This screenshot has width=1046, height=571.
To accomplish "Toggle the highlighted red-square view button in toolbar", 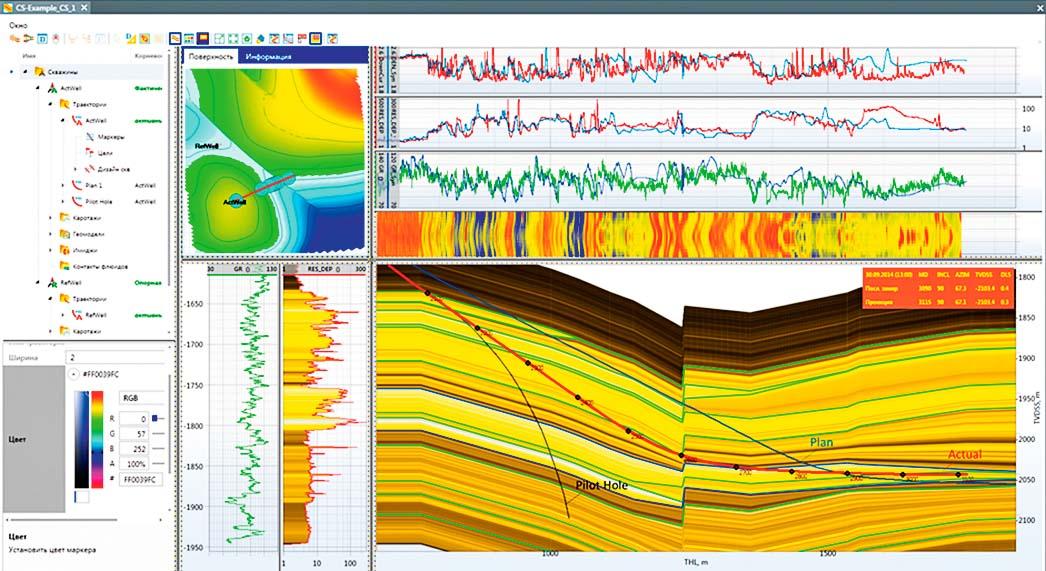I will coord(314,38).
